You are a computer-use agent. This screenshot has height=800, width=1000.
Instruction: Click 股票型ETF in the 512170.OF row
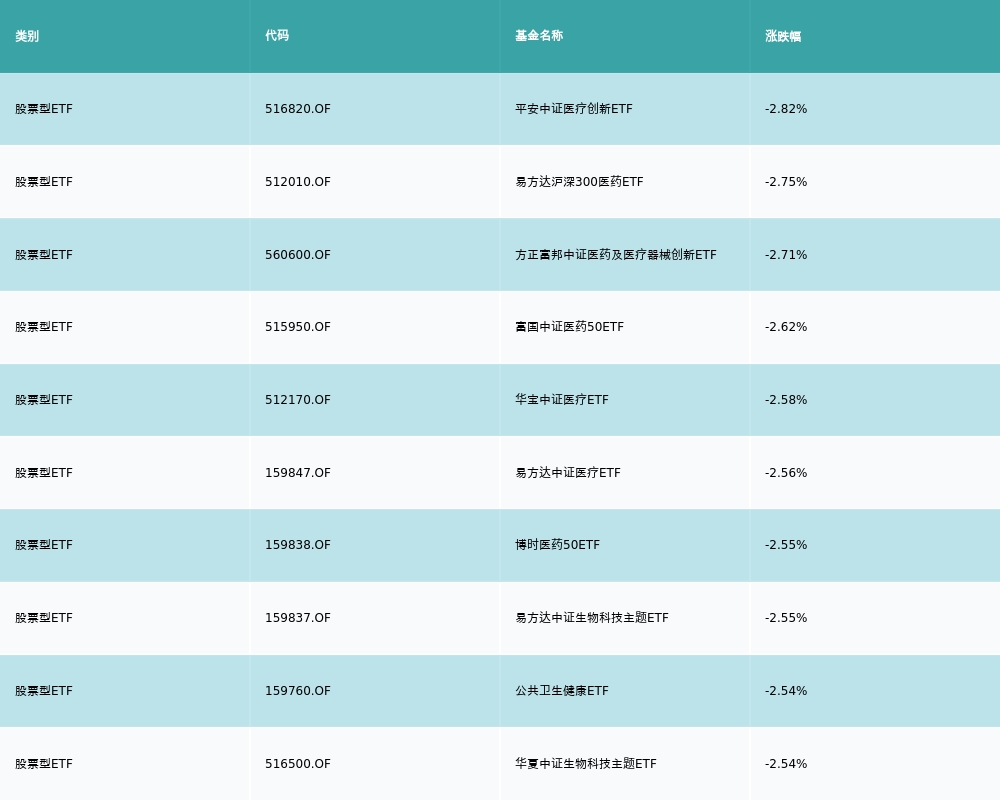(x=44, y=400)
